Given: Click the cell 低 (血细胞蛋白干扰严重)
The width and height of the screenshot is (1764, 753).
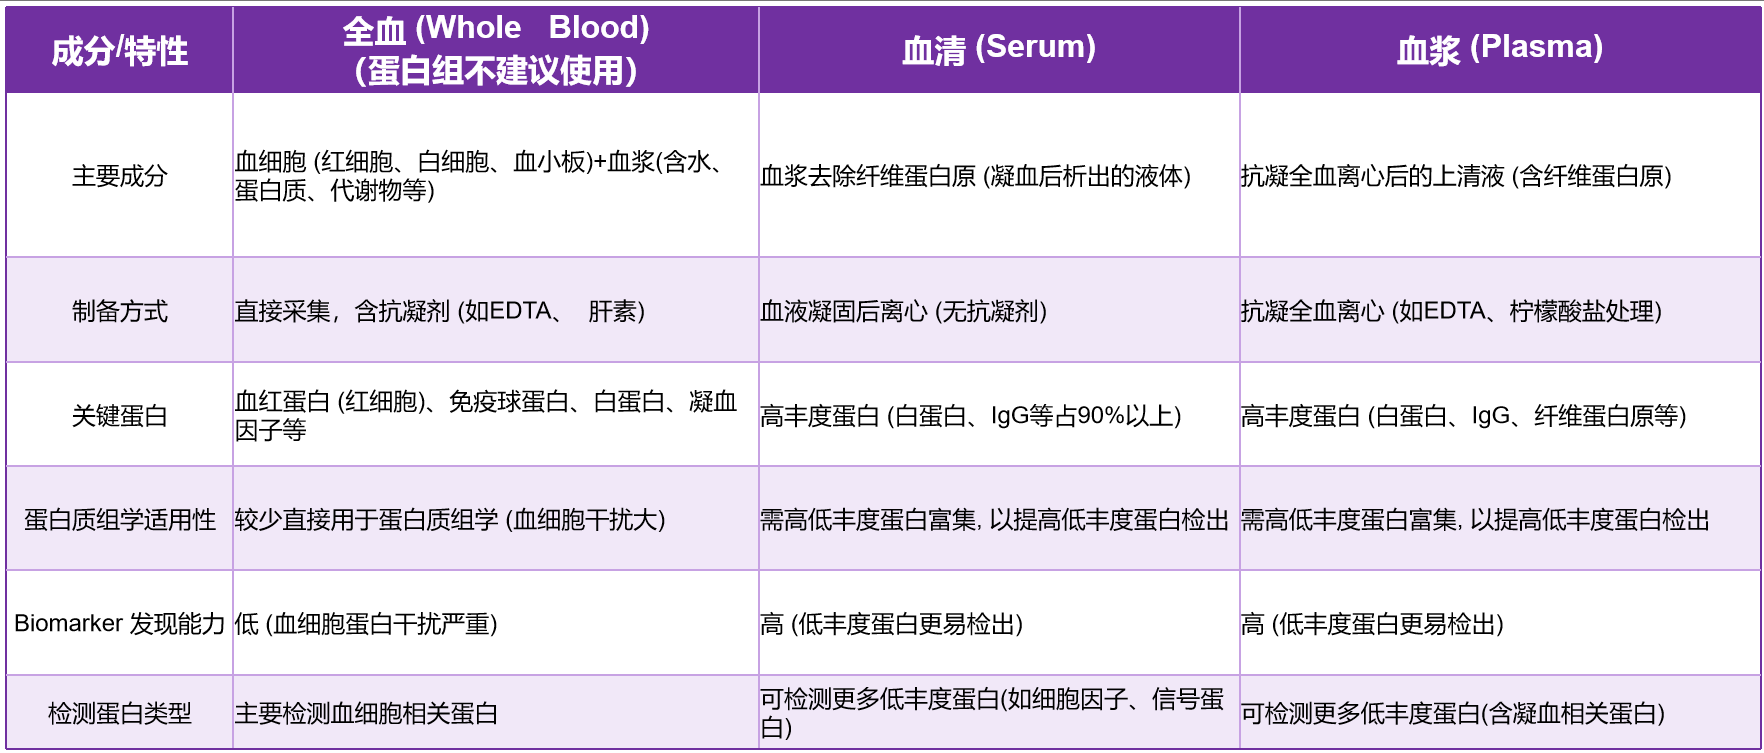Looking at the screenshot, I should [x=365, y=624].
